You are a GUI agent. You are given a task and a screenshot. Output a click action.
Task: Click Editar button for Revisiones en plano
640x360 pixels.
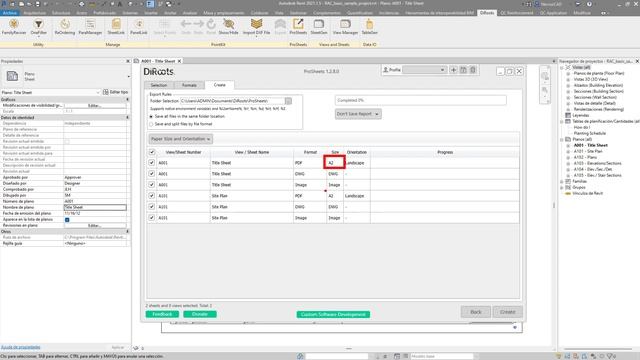click(x=95, y=225)
